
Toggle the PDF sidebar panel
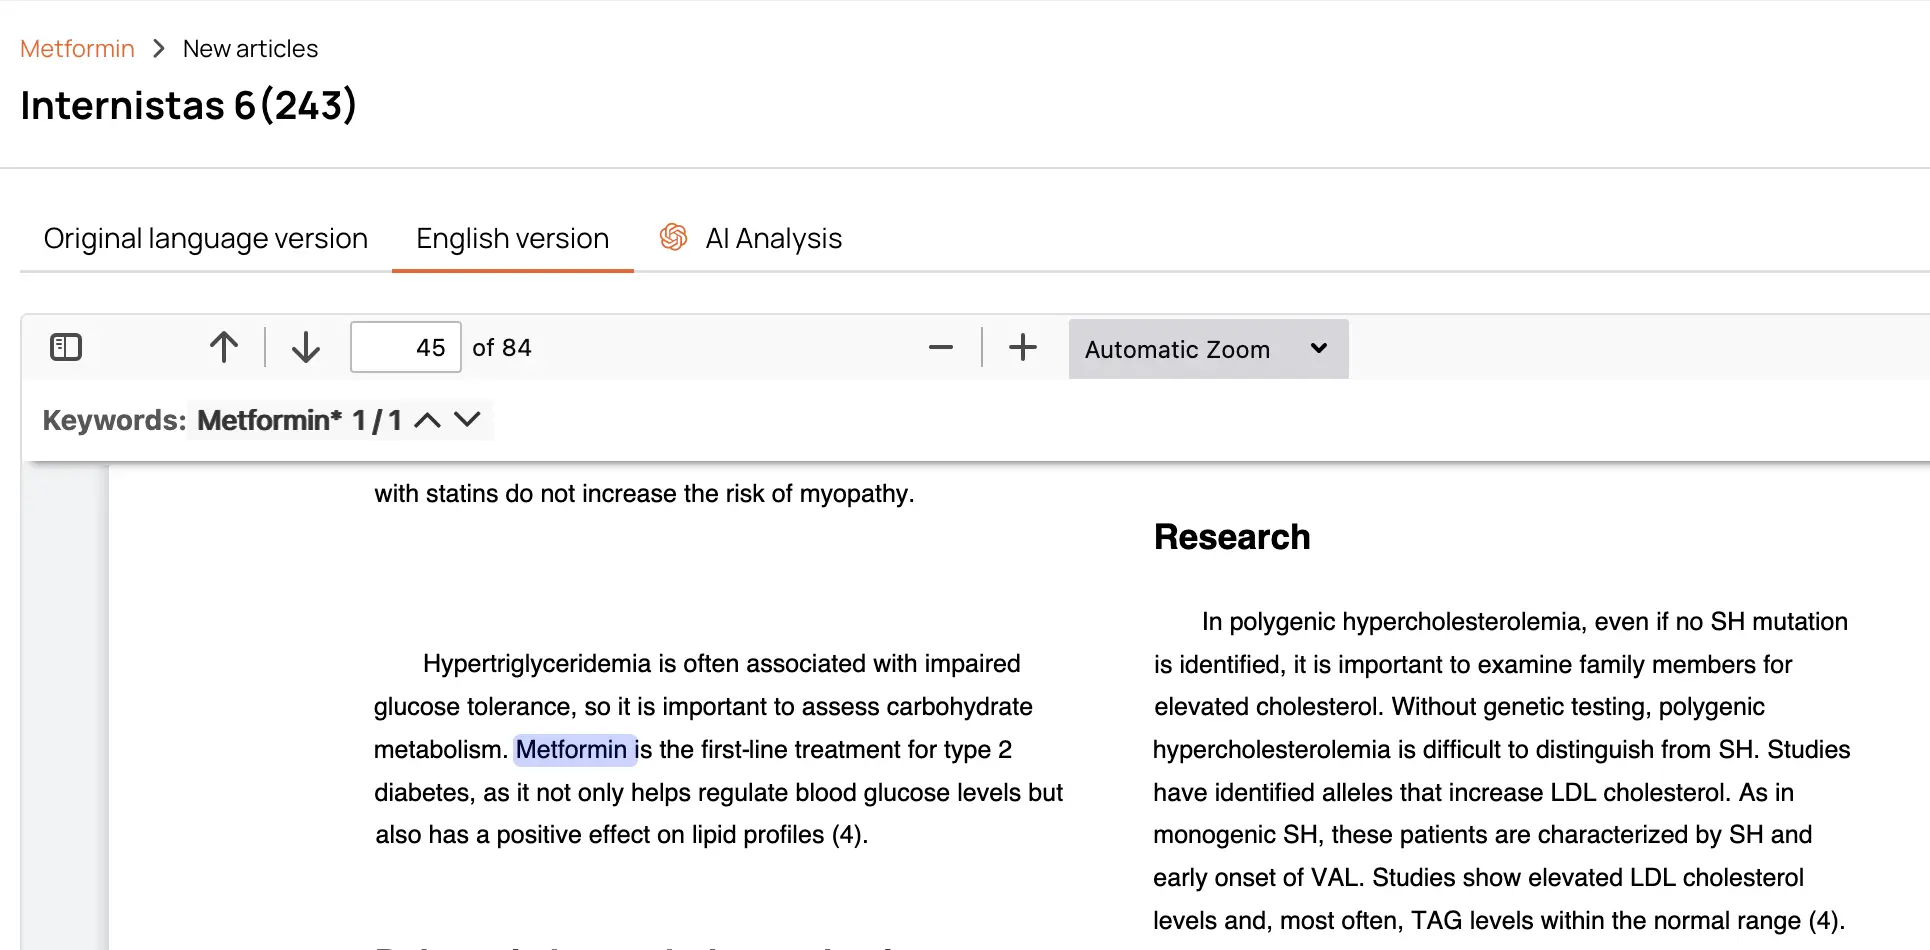click(x=66, y=347)
